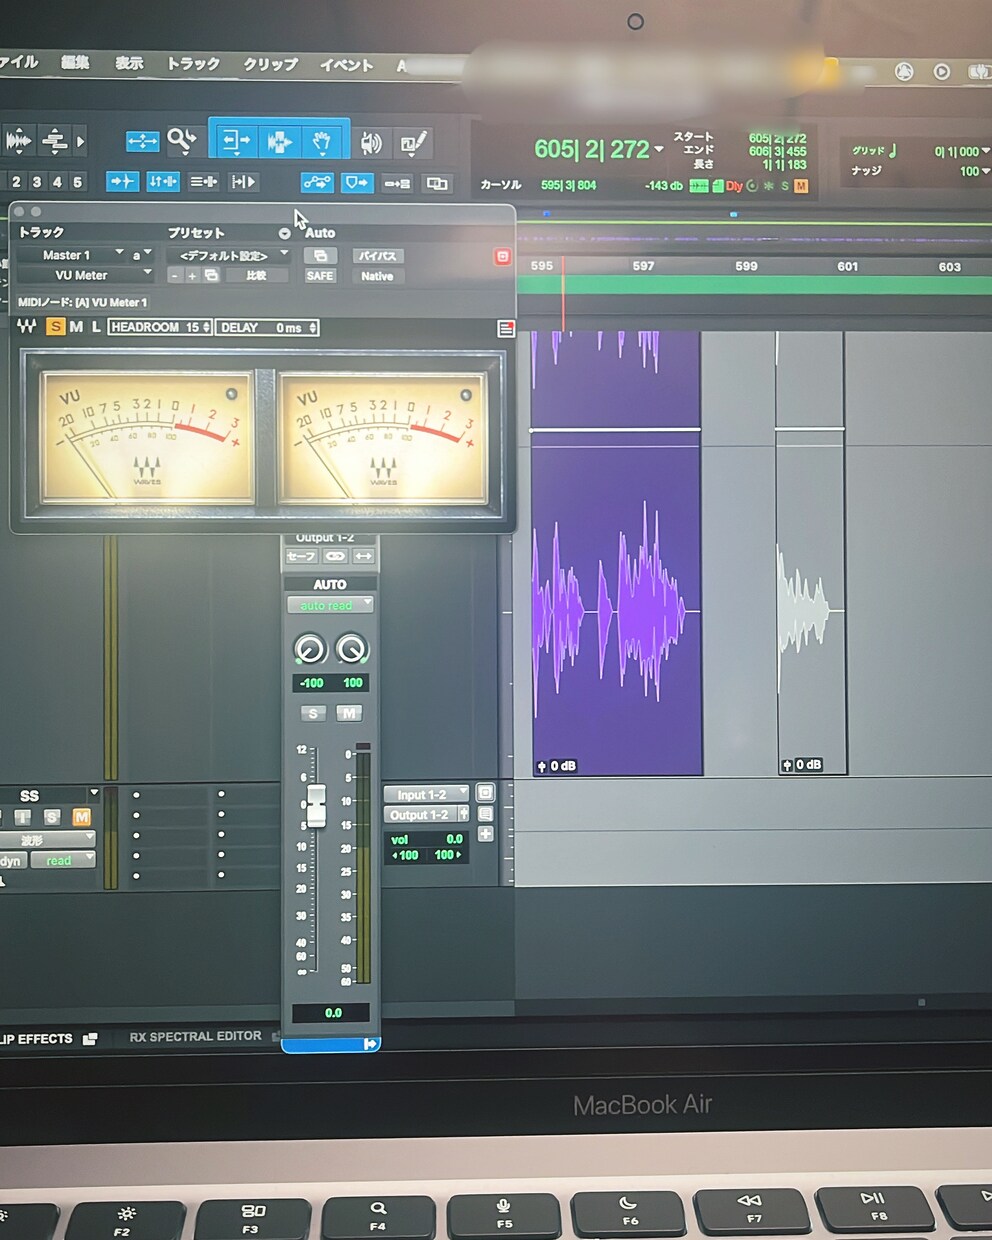Screen dimensions: 992x1240
Task: Open the トラック menu
Action: [193, 63]
